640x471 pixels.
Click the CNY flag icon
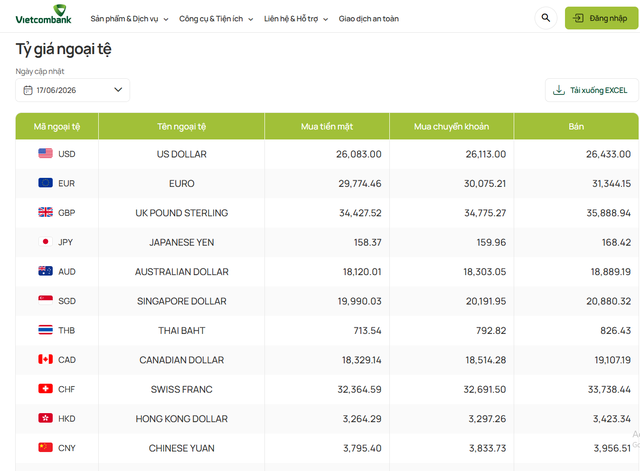point(45,447)
